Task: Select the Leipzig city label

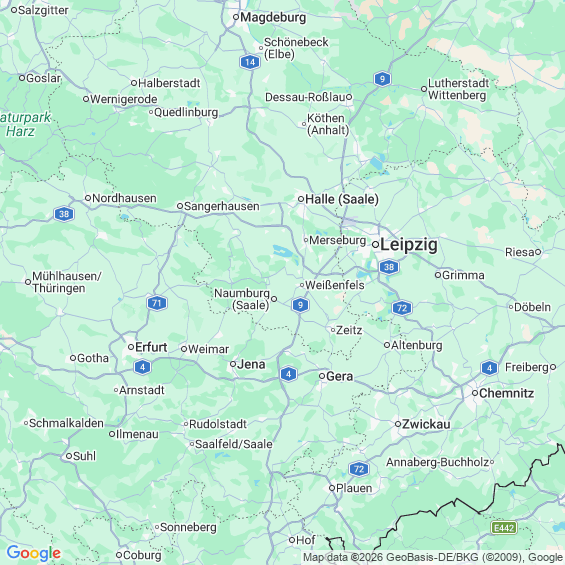Action: pos(409,245)
